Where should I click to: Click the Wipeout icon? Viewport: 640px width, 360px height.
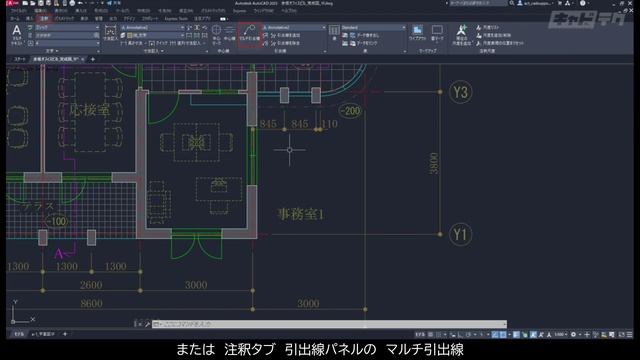[x=417, y=30]
